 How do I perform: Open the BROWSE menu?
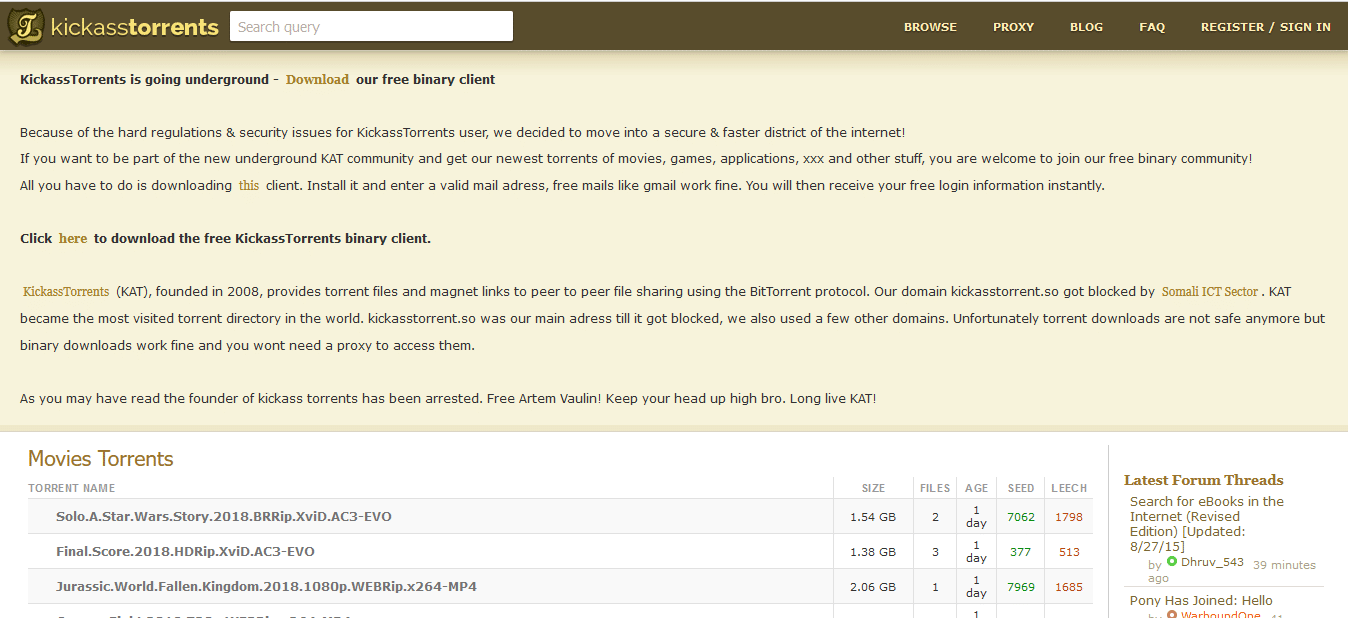tap(930, 27)
